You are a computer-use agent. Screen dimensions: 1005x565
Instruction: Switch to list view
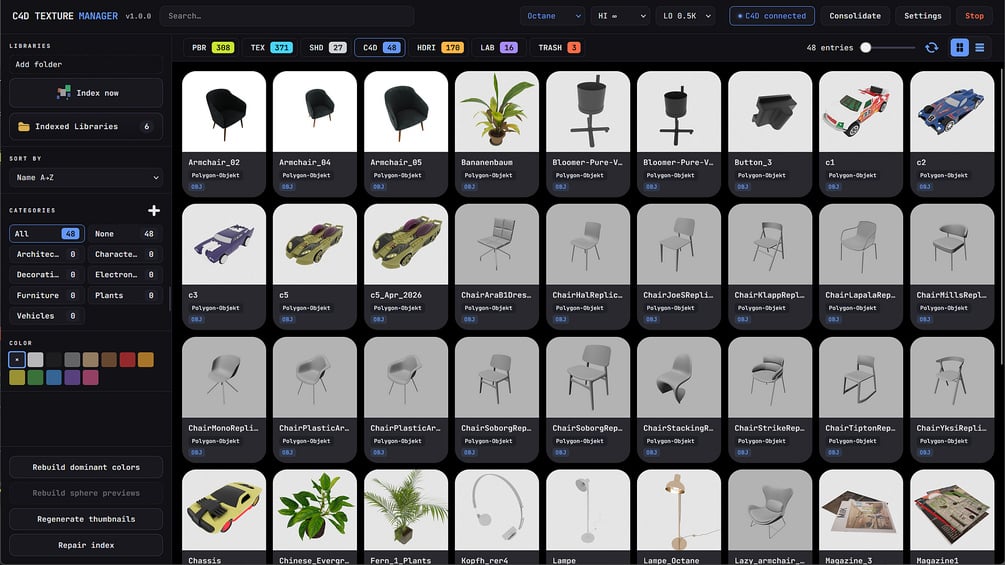[x=979, y=47]
